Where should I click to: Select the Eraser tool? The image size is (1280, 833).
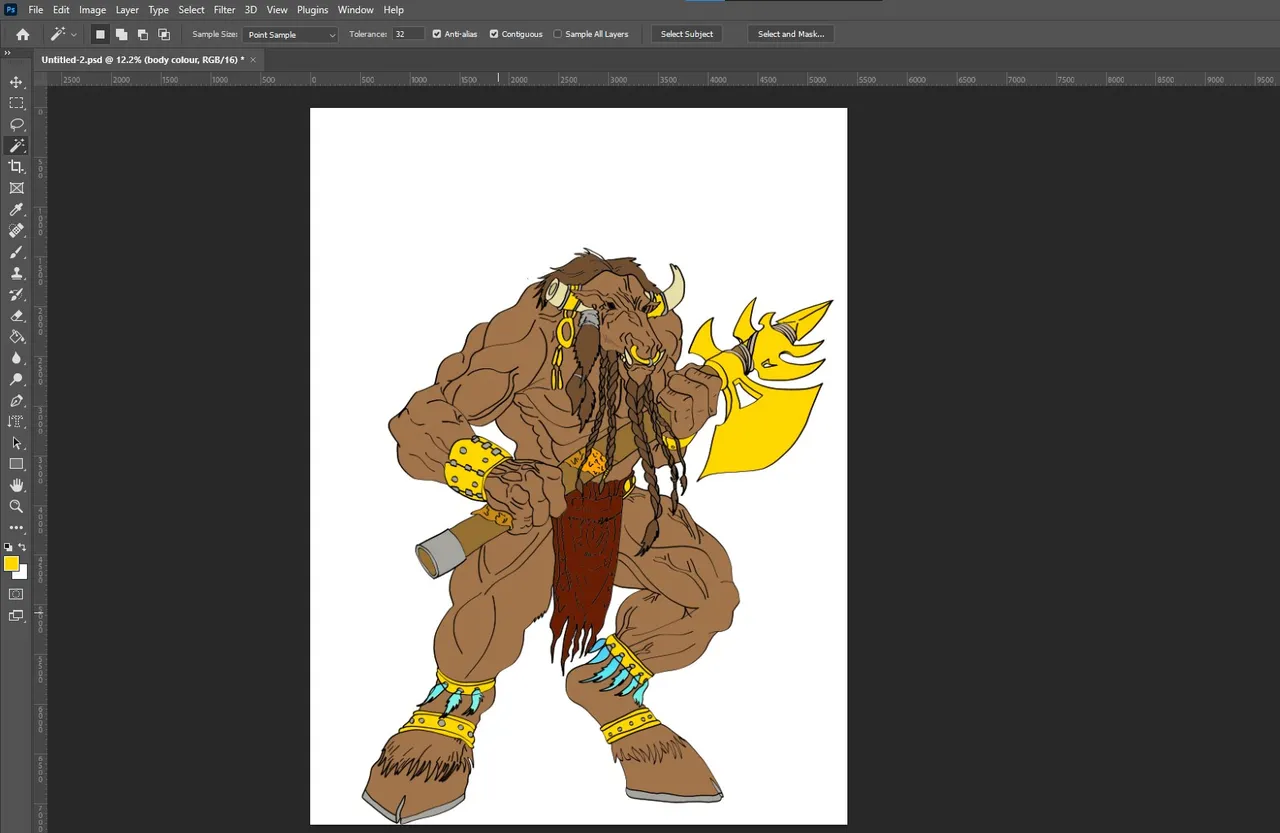pos(16,316)
